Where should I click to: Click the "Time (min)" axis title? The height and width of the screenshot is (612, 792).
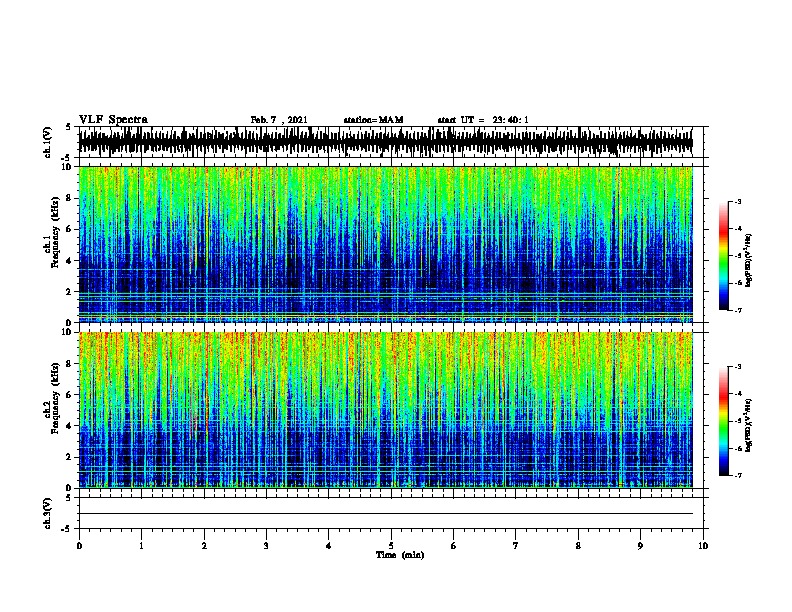point(400,555)
